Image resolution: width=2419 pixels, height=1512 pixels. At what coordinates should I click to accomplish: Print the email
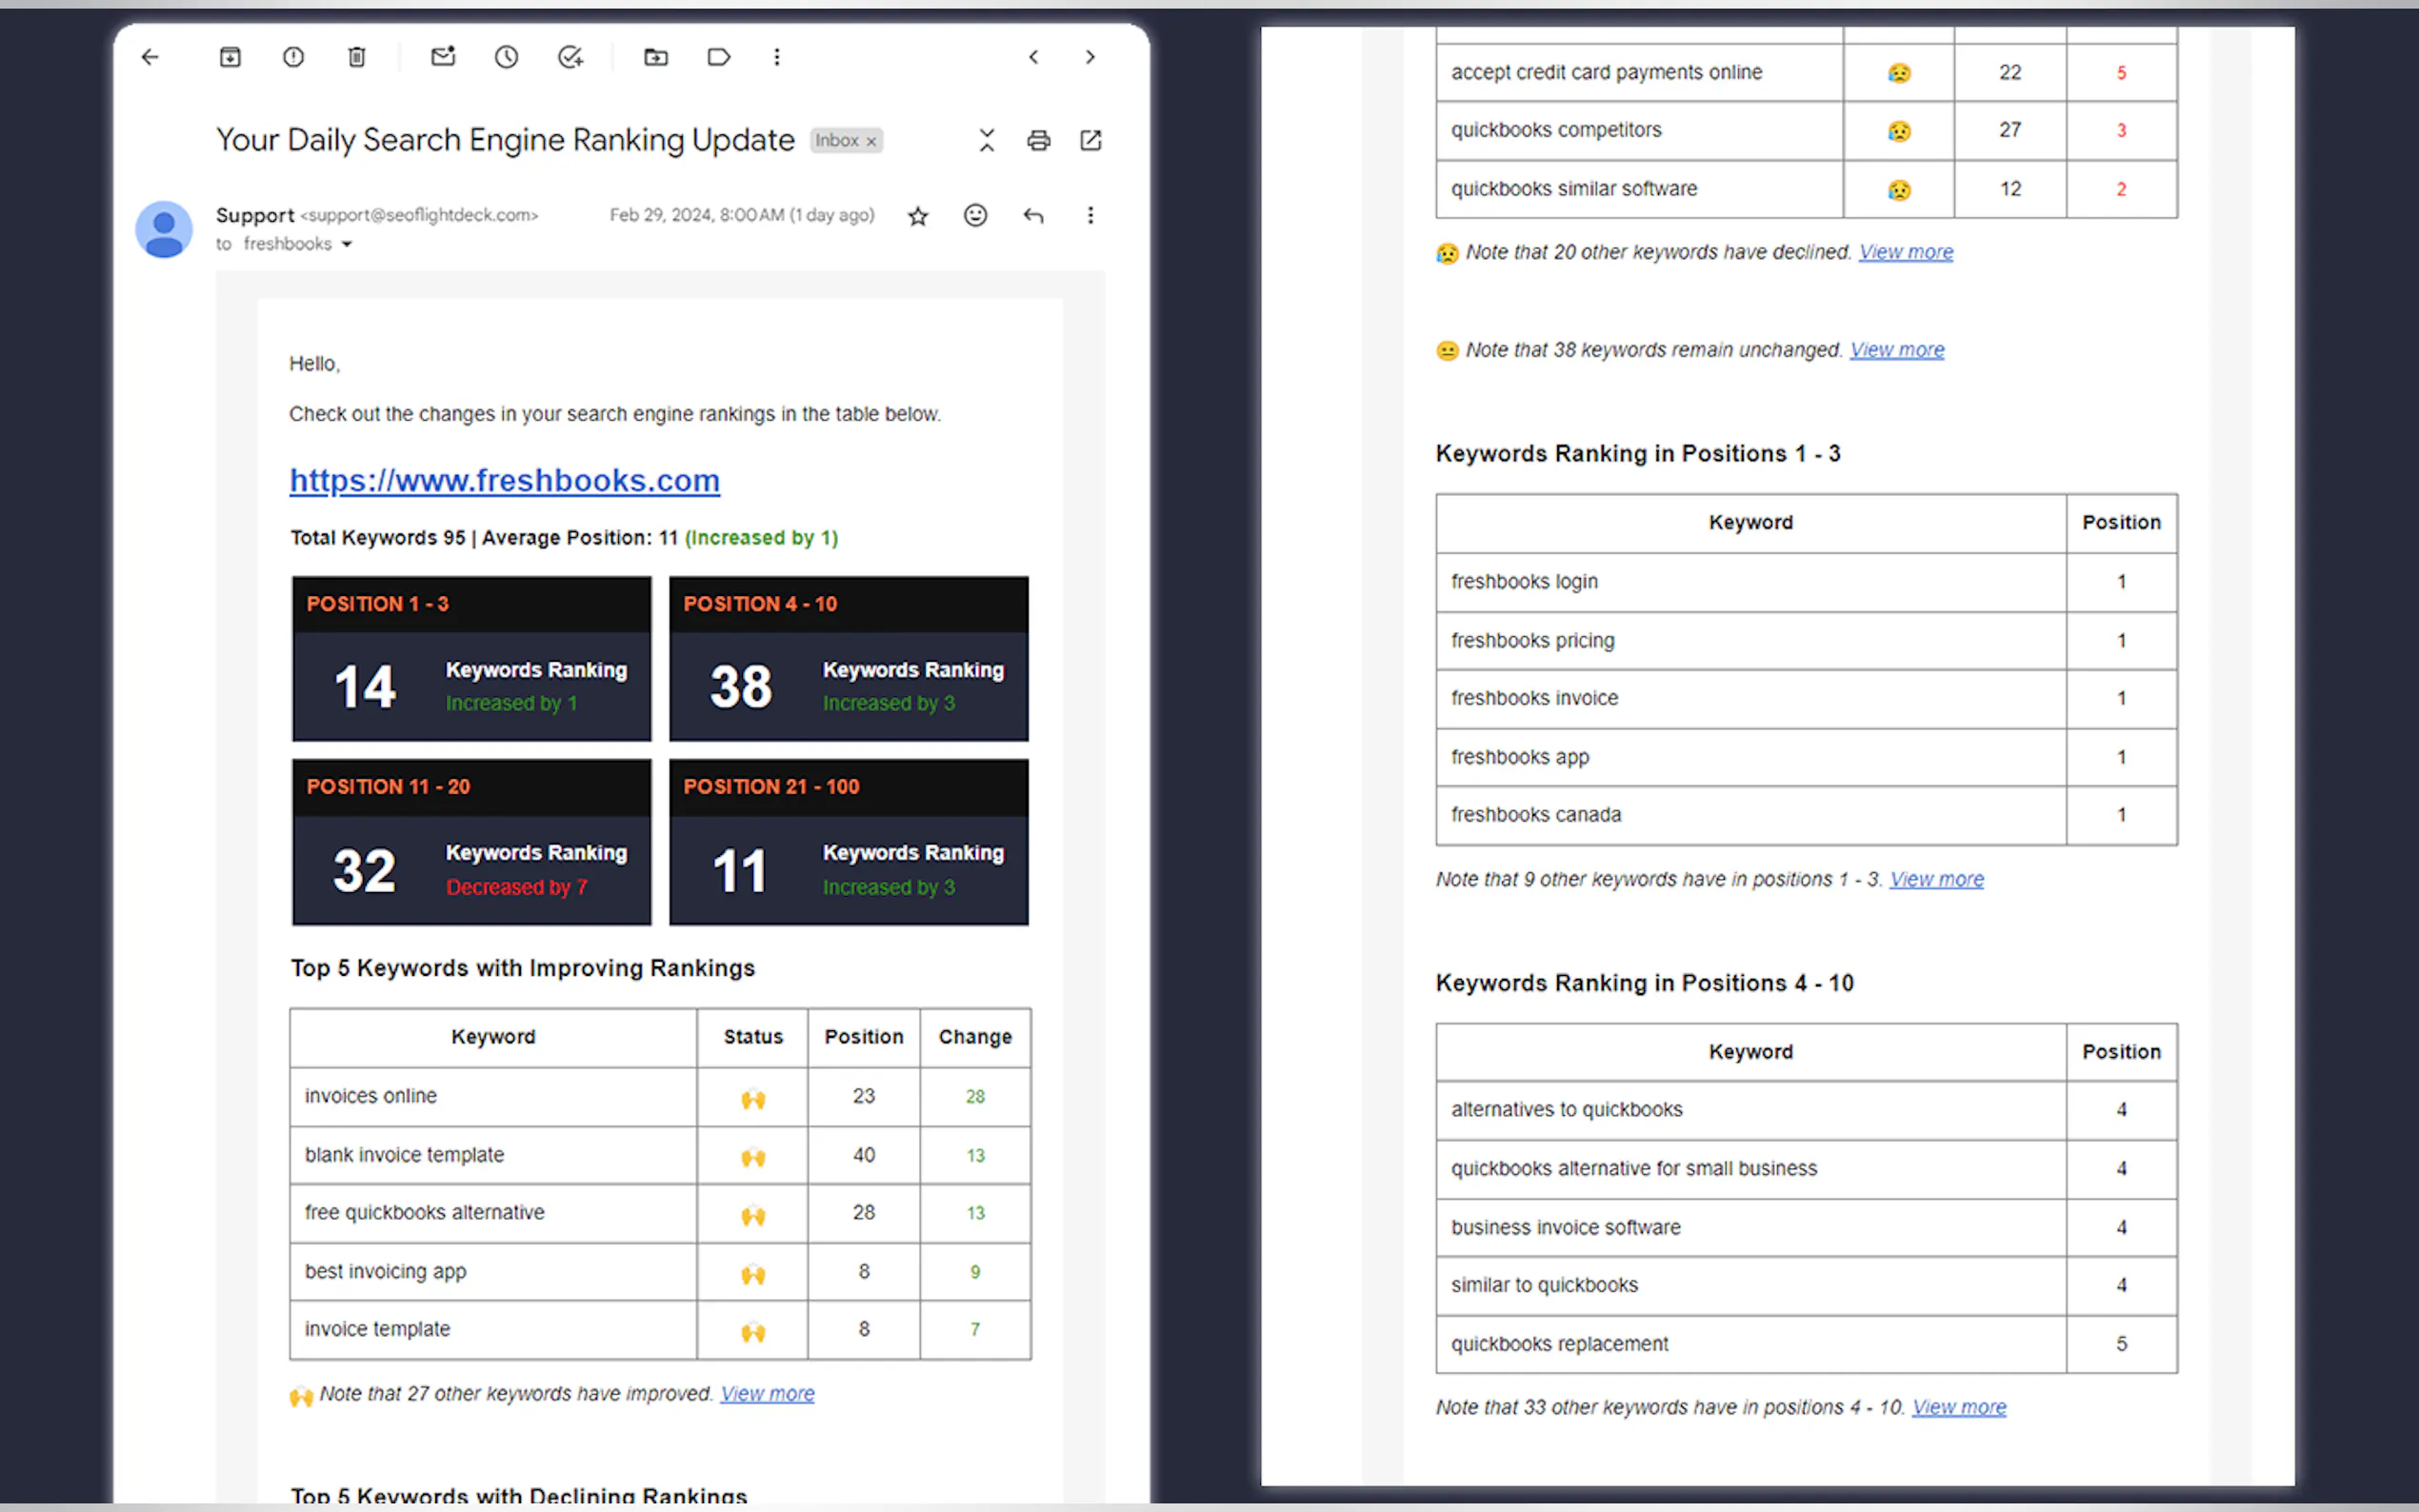tap(1038, 140)
